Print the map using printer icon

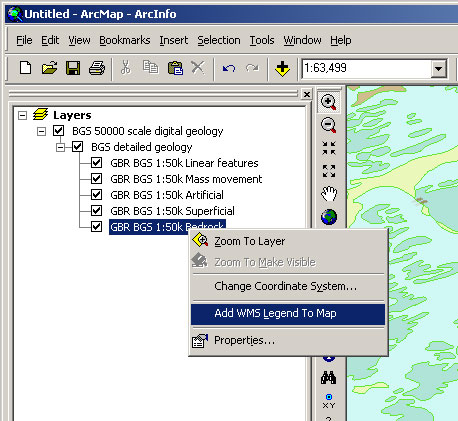pyautogui.click(x=97, y=68)
